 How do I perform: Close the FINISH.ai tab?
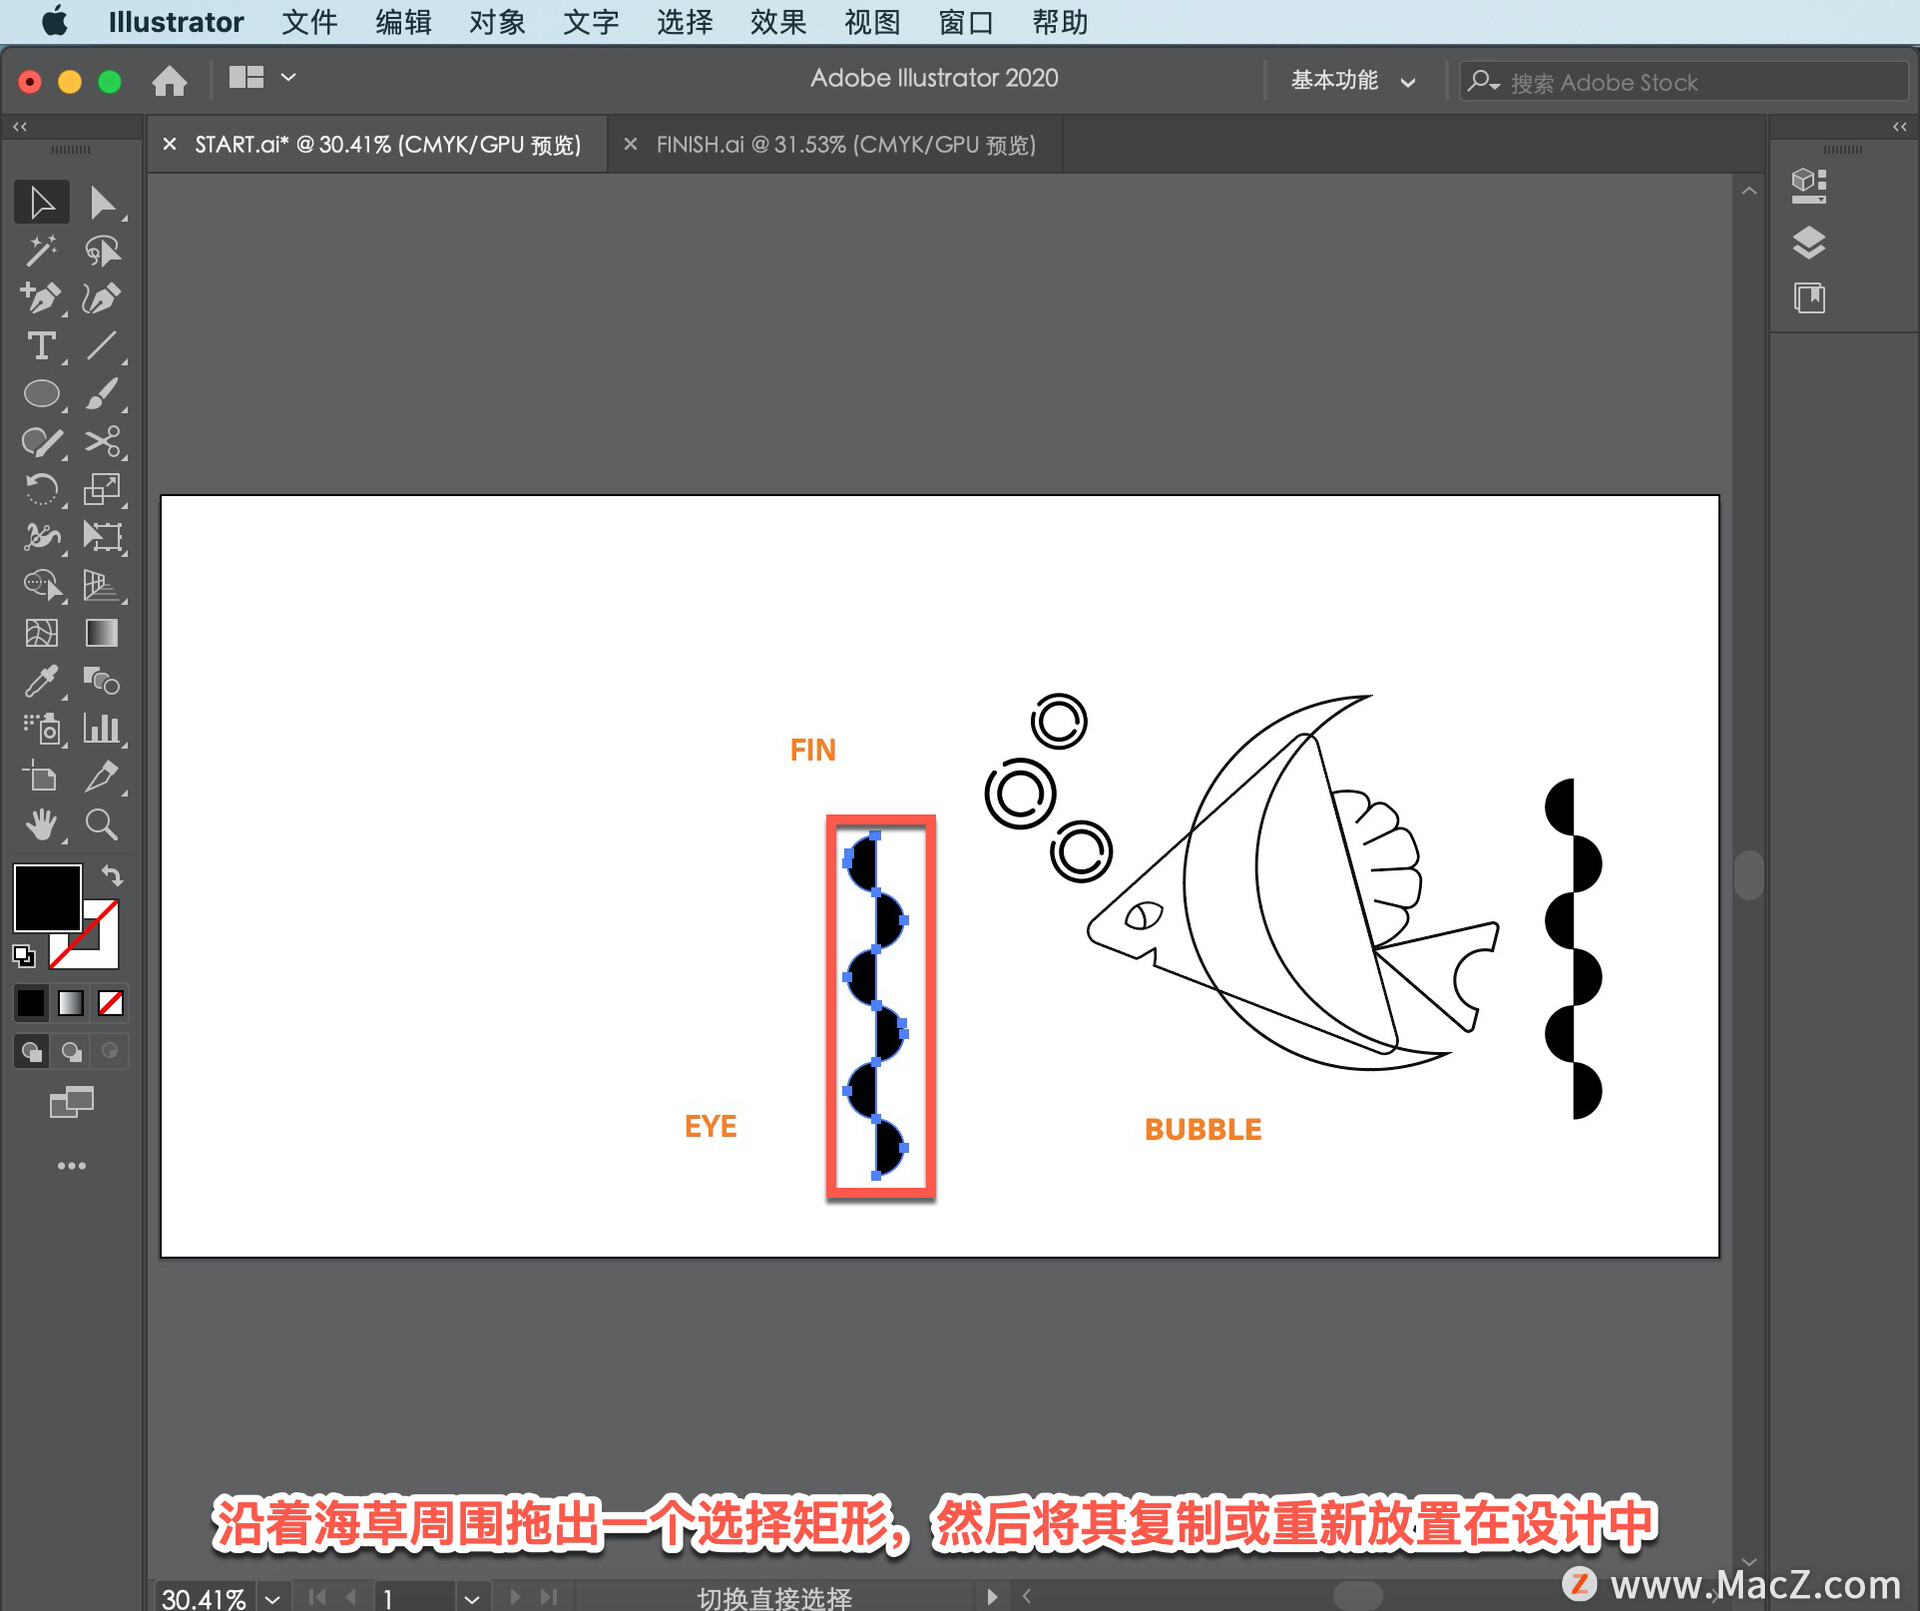pos(630,145)
